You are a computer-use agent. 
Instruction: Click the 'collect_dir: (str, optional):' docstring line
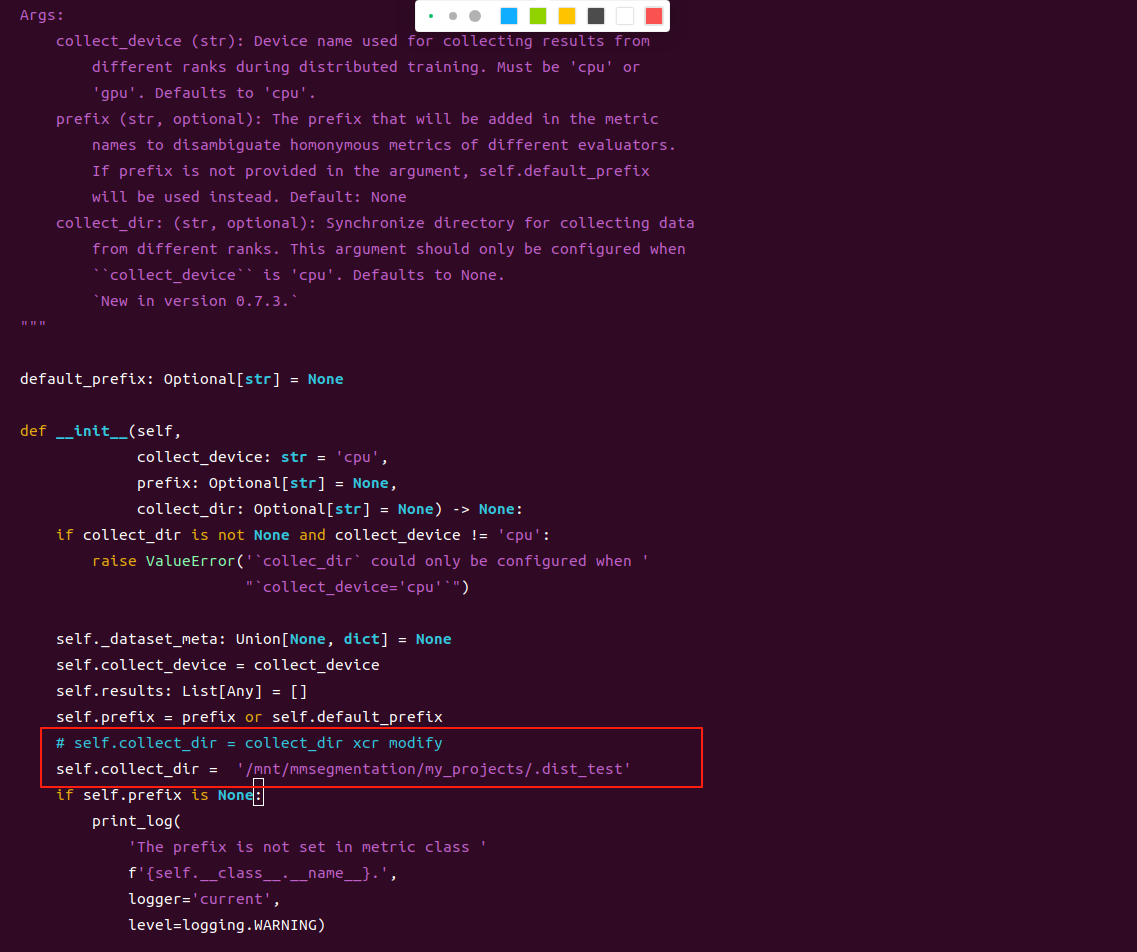point(375,223)
